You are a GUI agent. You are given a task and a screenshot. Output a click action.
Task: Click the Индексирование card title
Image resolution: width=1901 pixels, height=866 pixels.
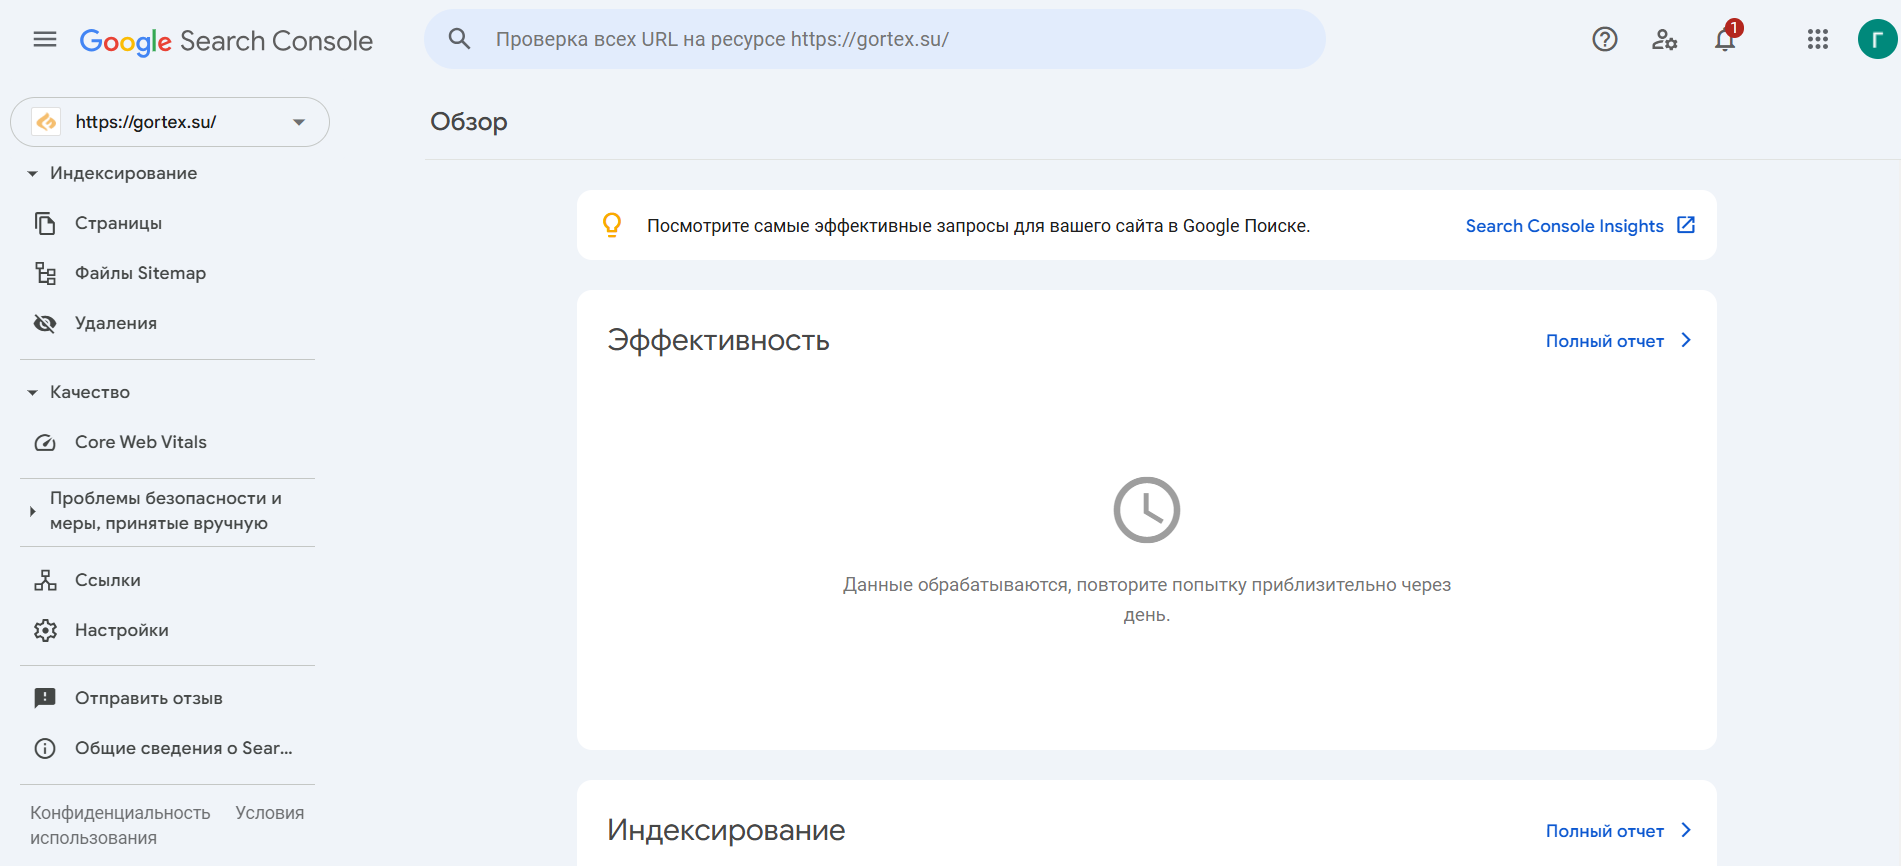point(726,830)
